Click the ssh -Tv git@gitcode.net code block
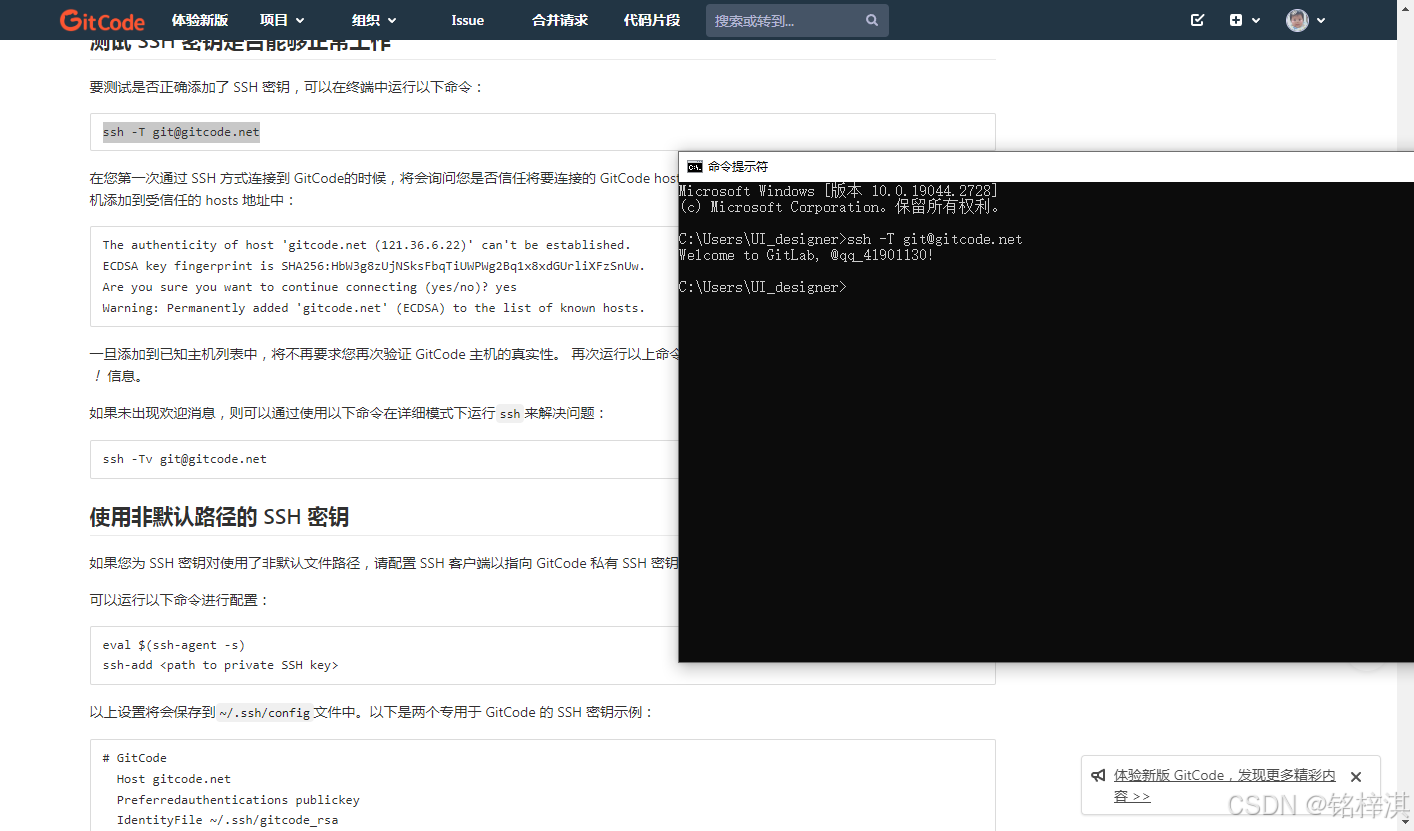 click(x=384, y=459)
